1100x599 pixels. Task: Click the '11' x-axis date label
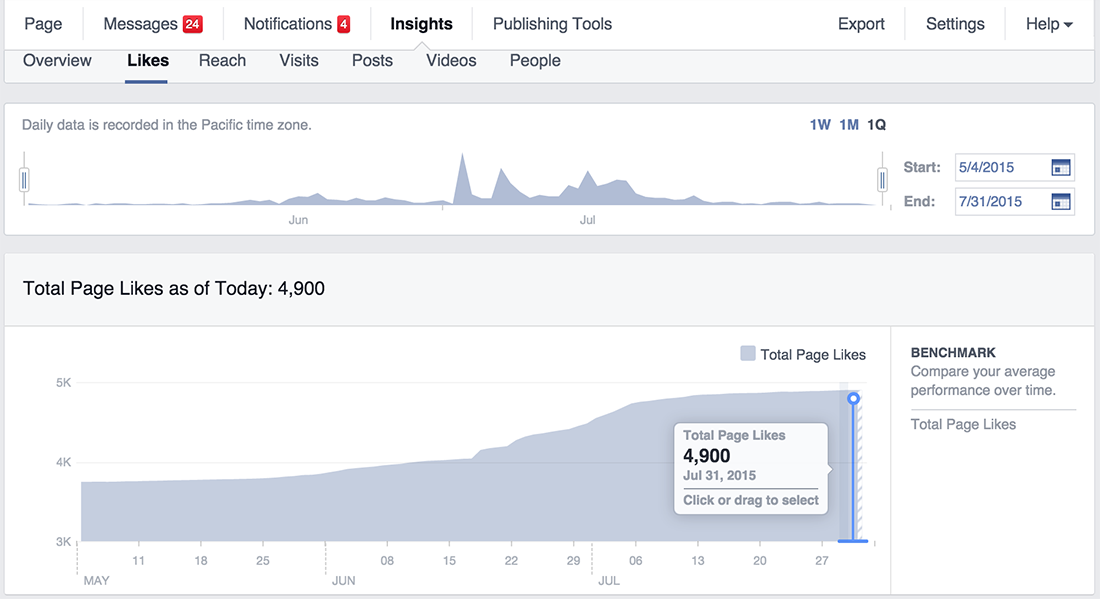pyautogui.click(x=138, y=560)
